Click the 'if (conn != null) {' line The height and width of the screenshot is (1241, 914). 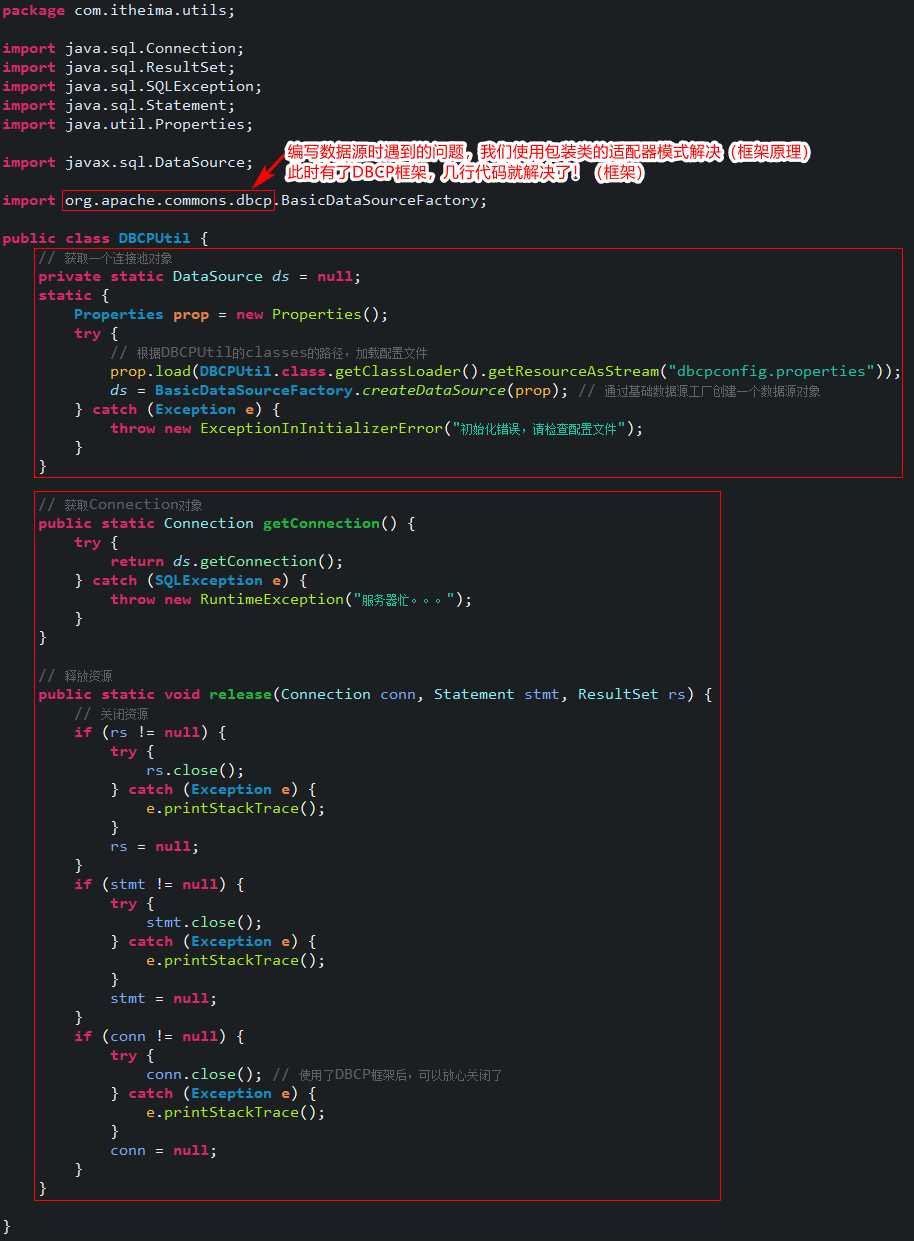point(159,1036)
